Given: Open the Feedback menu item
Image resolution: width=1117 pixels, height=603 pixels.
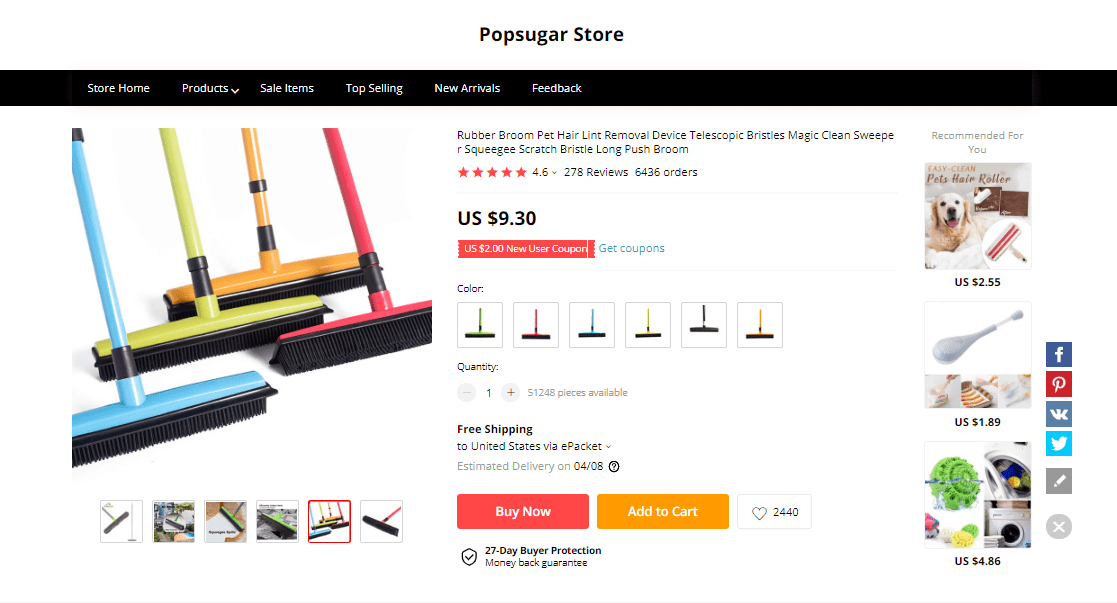Looking at the screenshot, I should (556, 88).
